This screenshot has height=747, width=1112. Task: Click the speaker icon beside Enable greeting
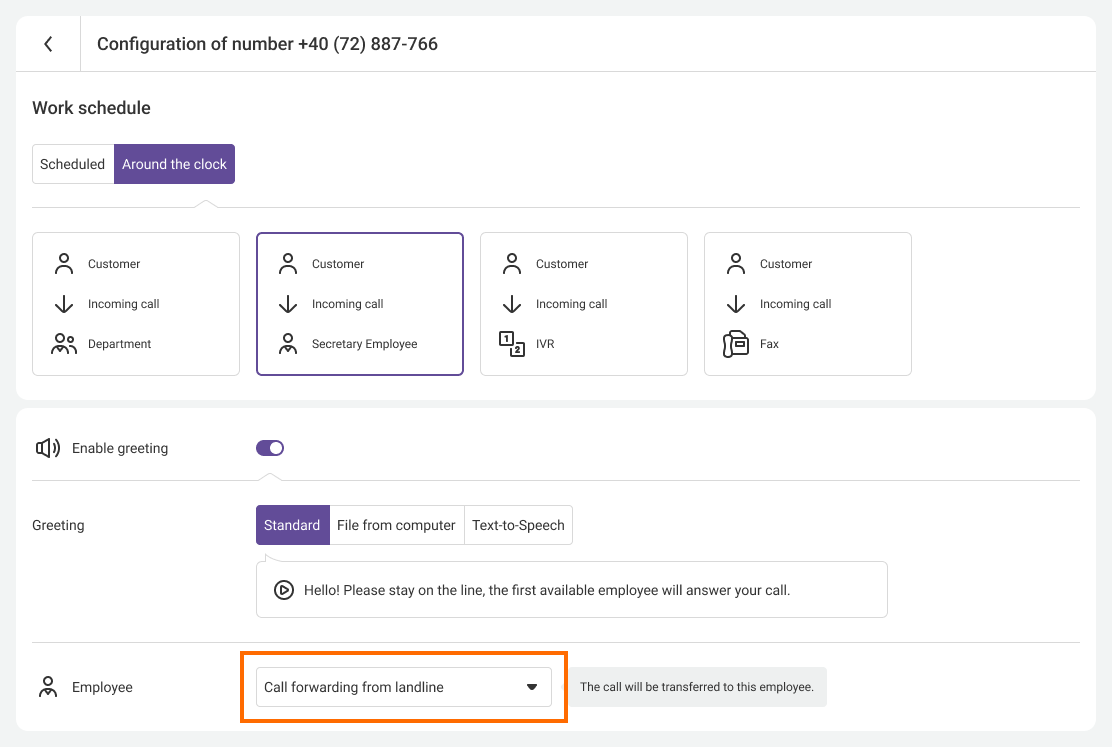48,448
